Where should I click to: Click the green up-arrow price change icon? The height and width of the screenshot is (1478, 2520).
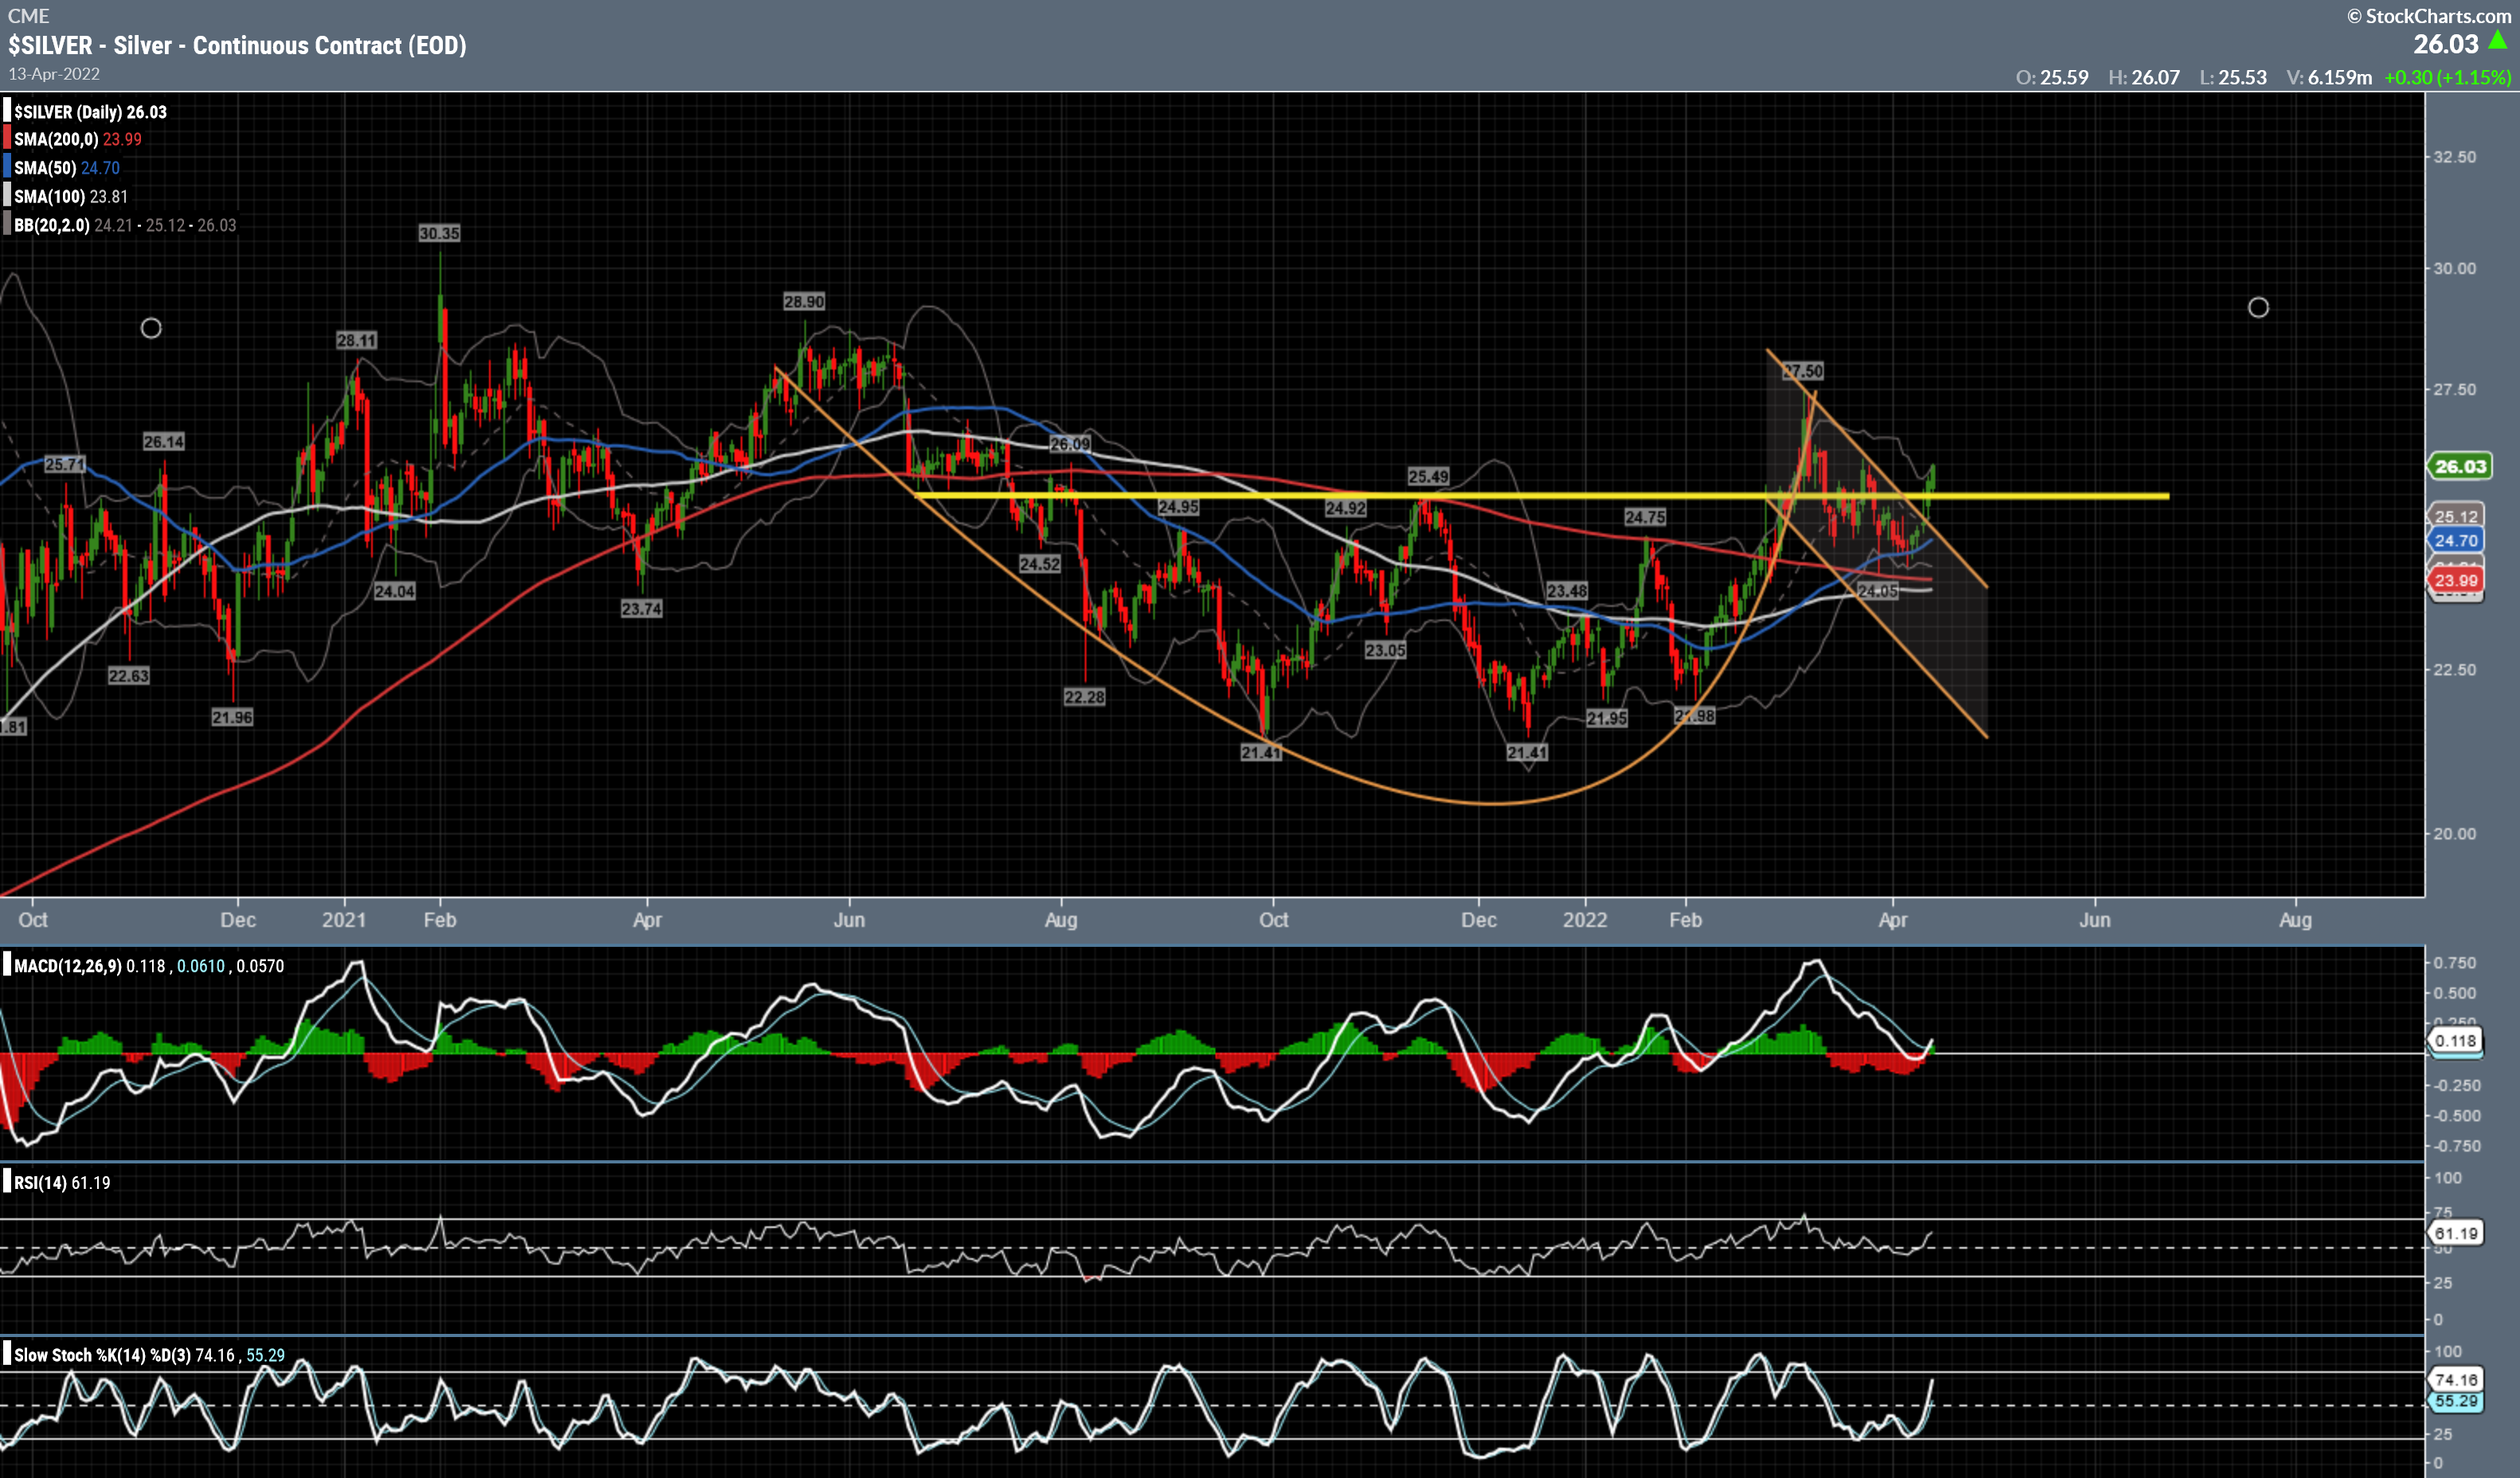[x=2497, y=41]
